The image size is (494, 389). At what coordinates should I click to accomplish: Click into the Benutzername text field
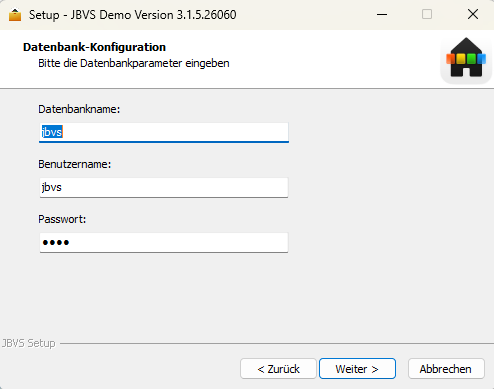pyautogui.click(x=164, y=187)
